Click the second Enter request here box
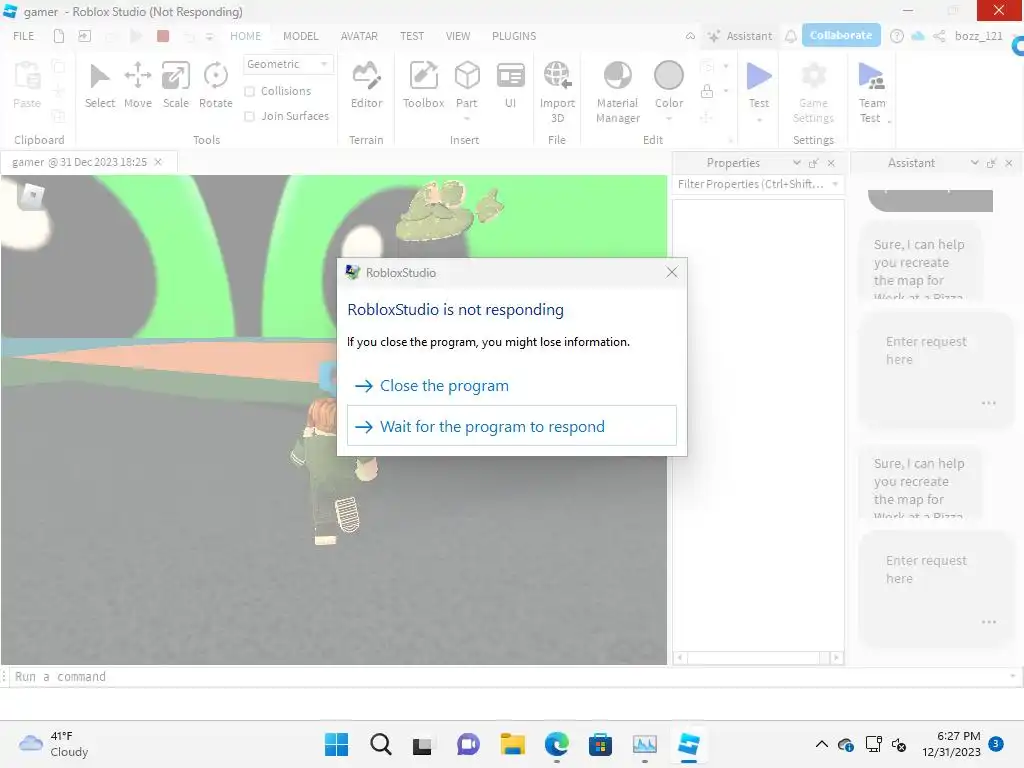The width and height of the screenshot is (1024, 768). (936, 589)
